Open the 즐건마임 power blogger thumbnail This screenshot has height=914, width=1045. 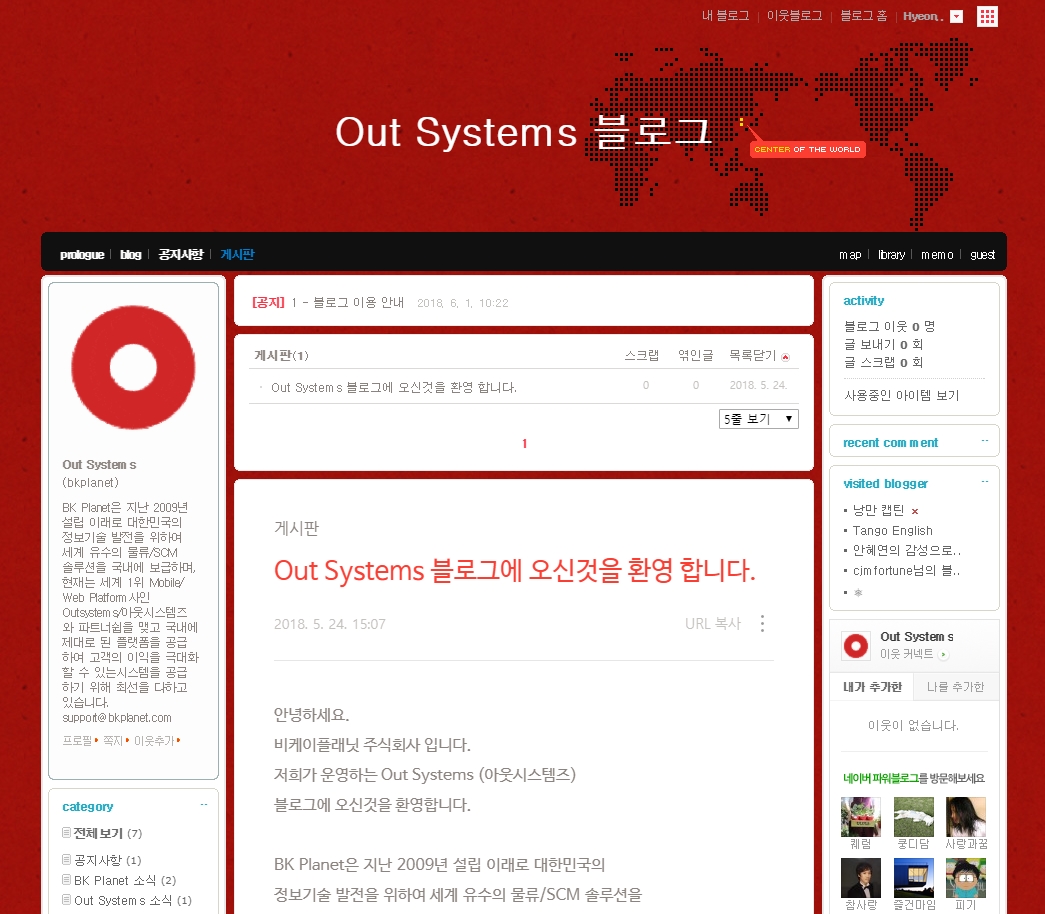pyautogui.click(x=913, y=878)
